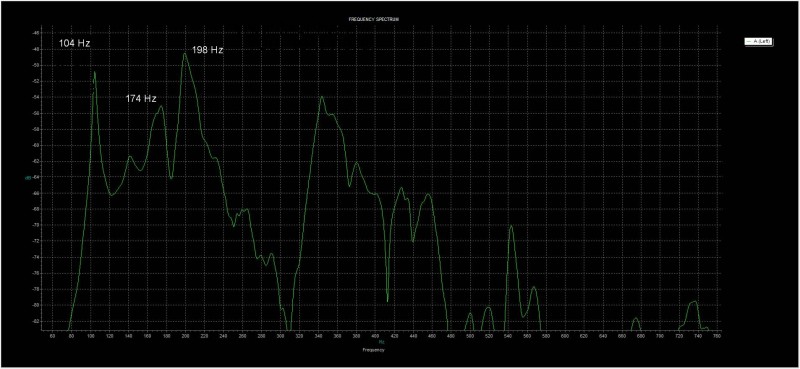Click the green line swatch in legend

749,41
